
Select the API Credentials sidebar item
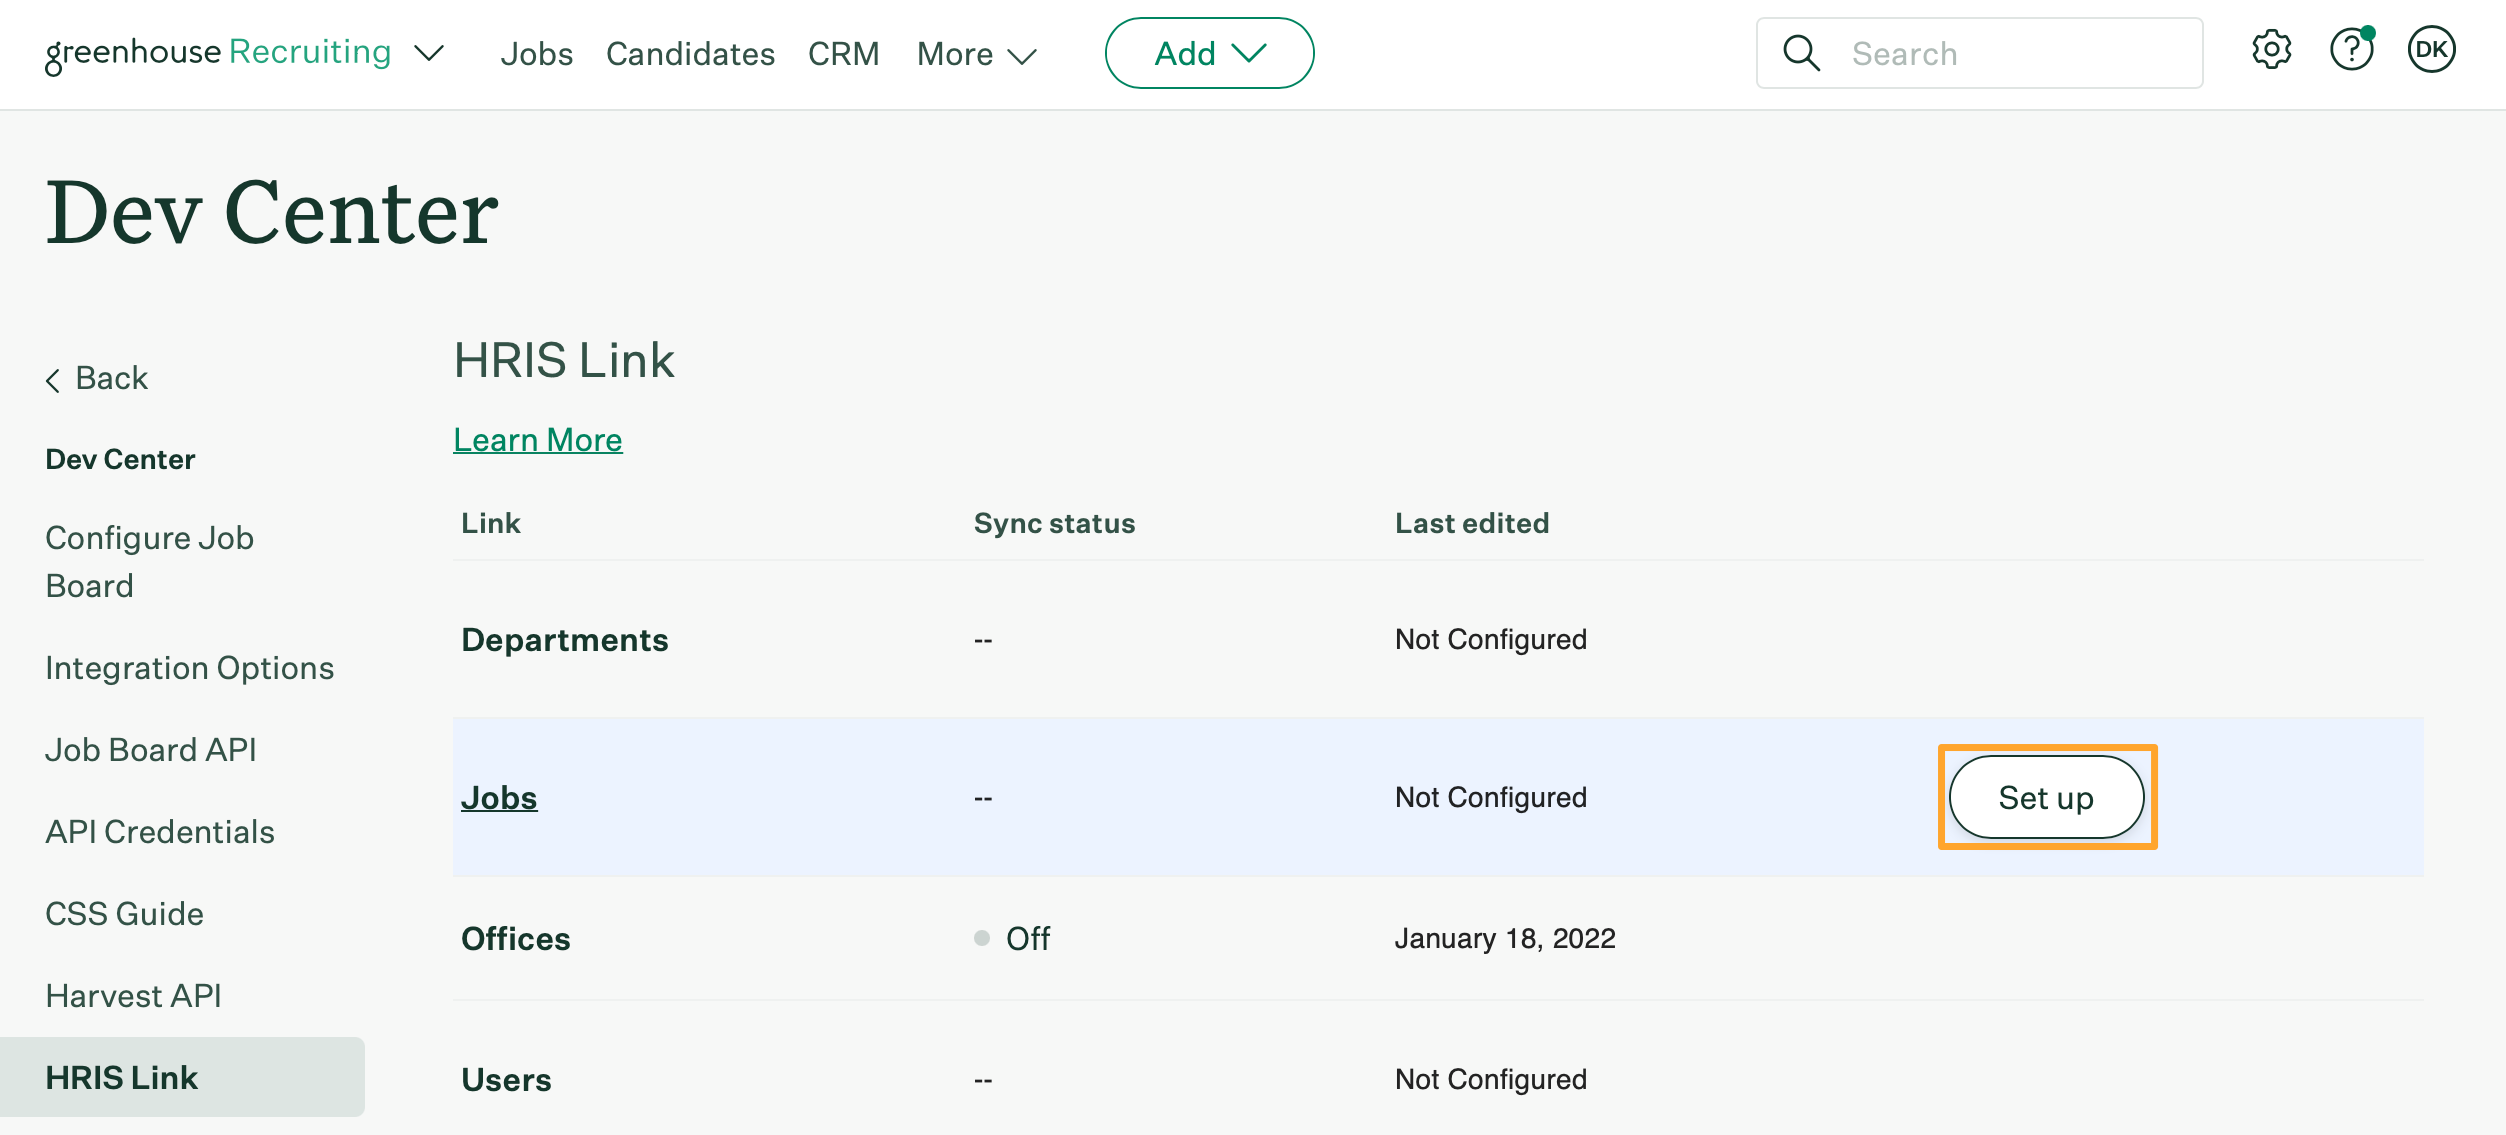coord(160,830)
